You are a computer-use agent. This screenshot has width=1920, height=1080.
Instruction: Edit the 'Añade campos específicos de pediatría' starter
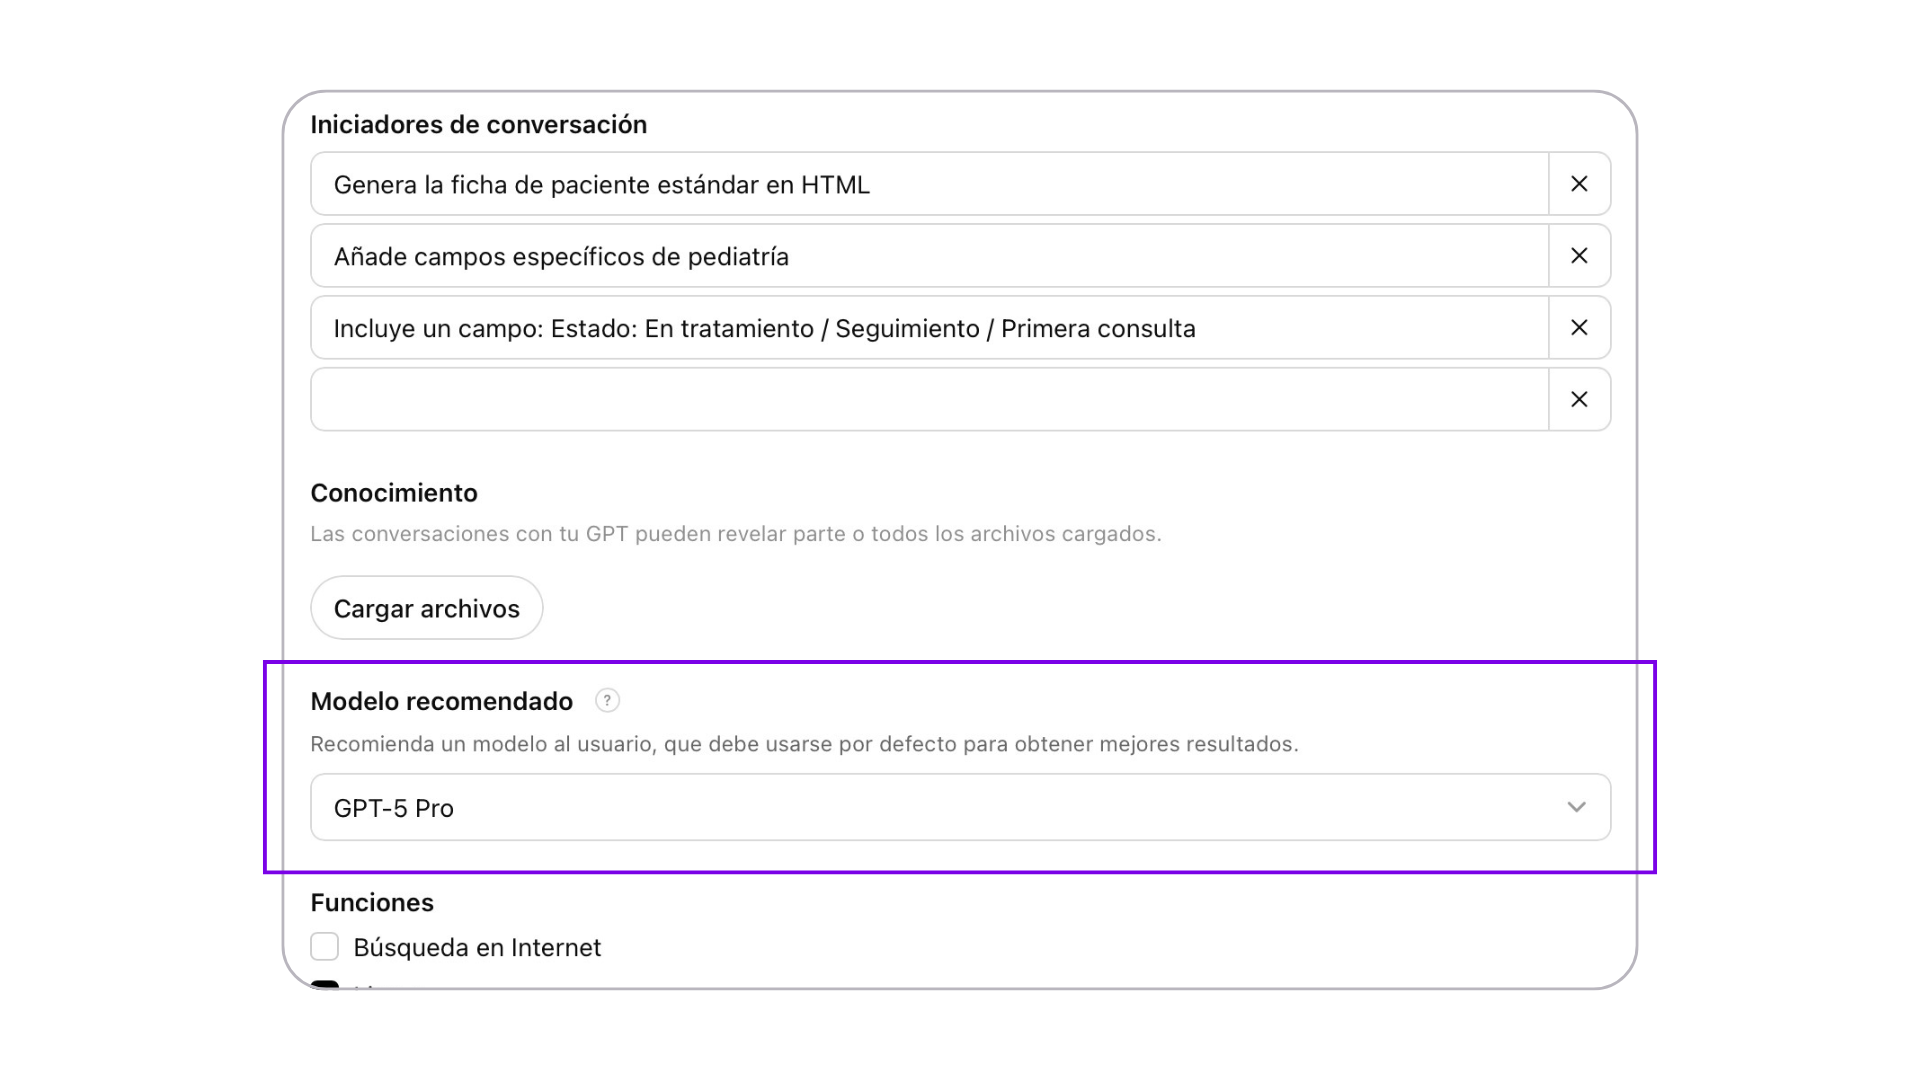click(x=930, y=256)
